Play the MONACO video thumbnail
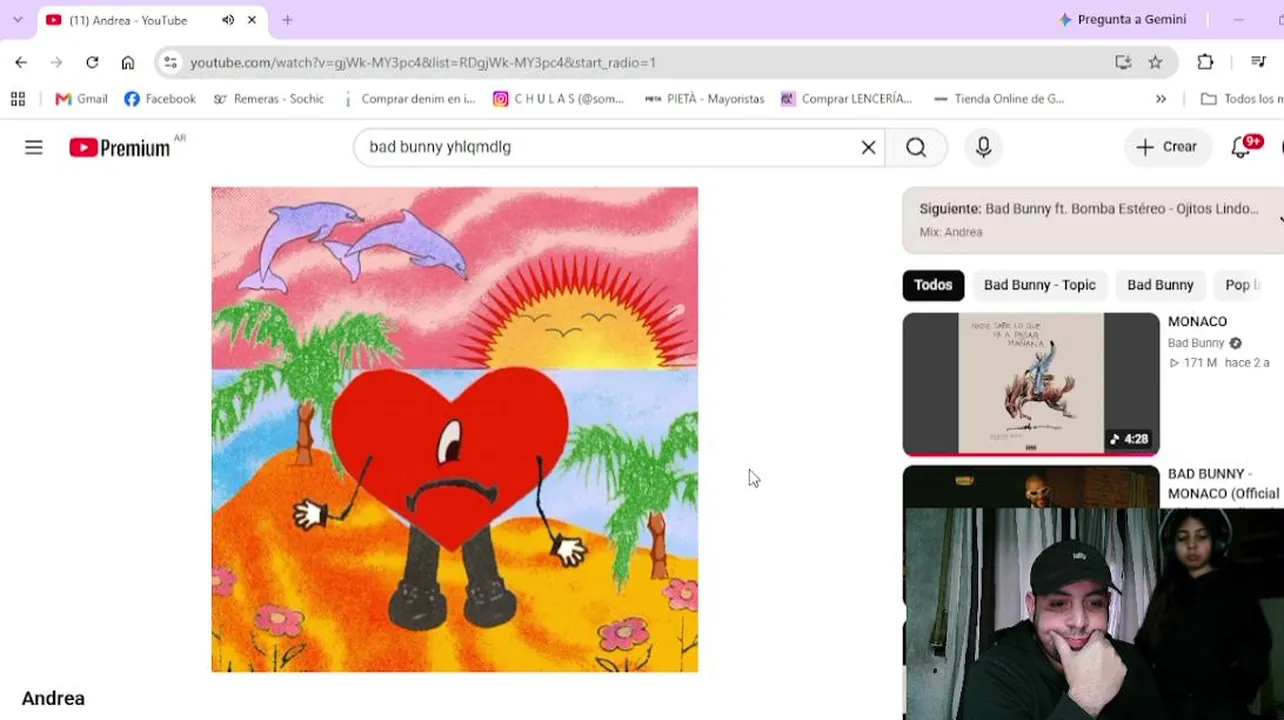The width and height of the screenshot is (1284, 720). [1031, 384]
